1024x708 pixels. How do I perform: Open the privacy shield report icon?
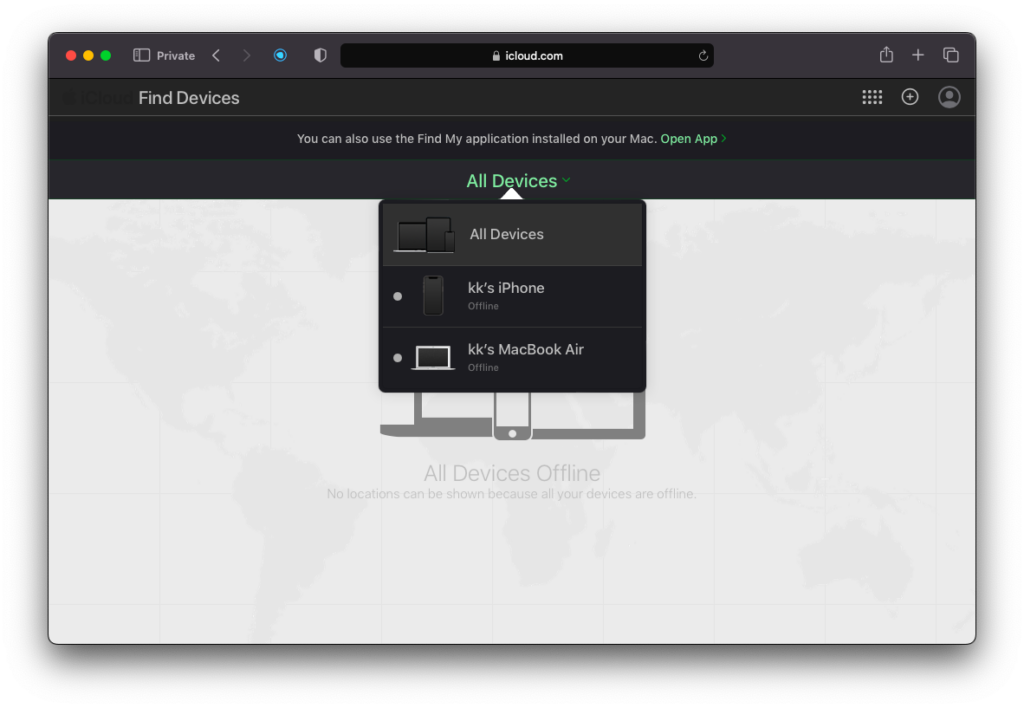click(x=320, y=56)
